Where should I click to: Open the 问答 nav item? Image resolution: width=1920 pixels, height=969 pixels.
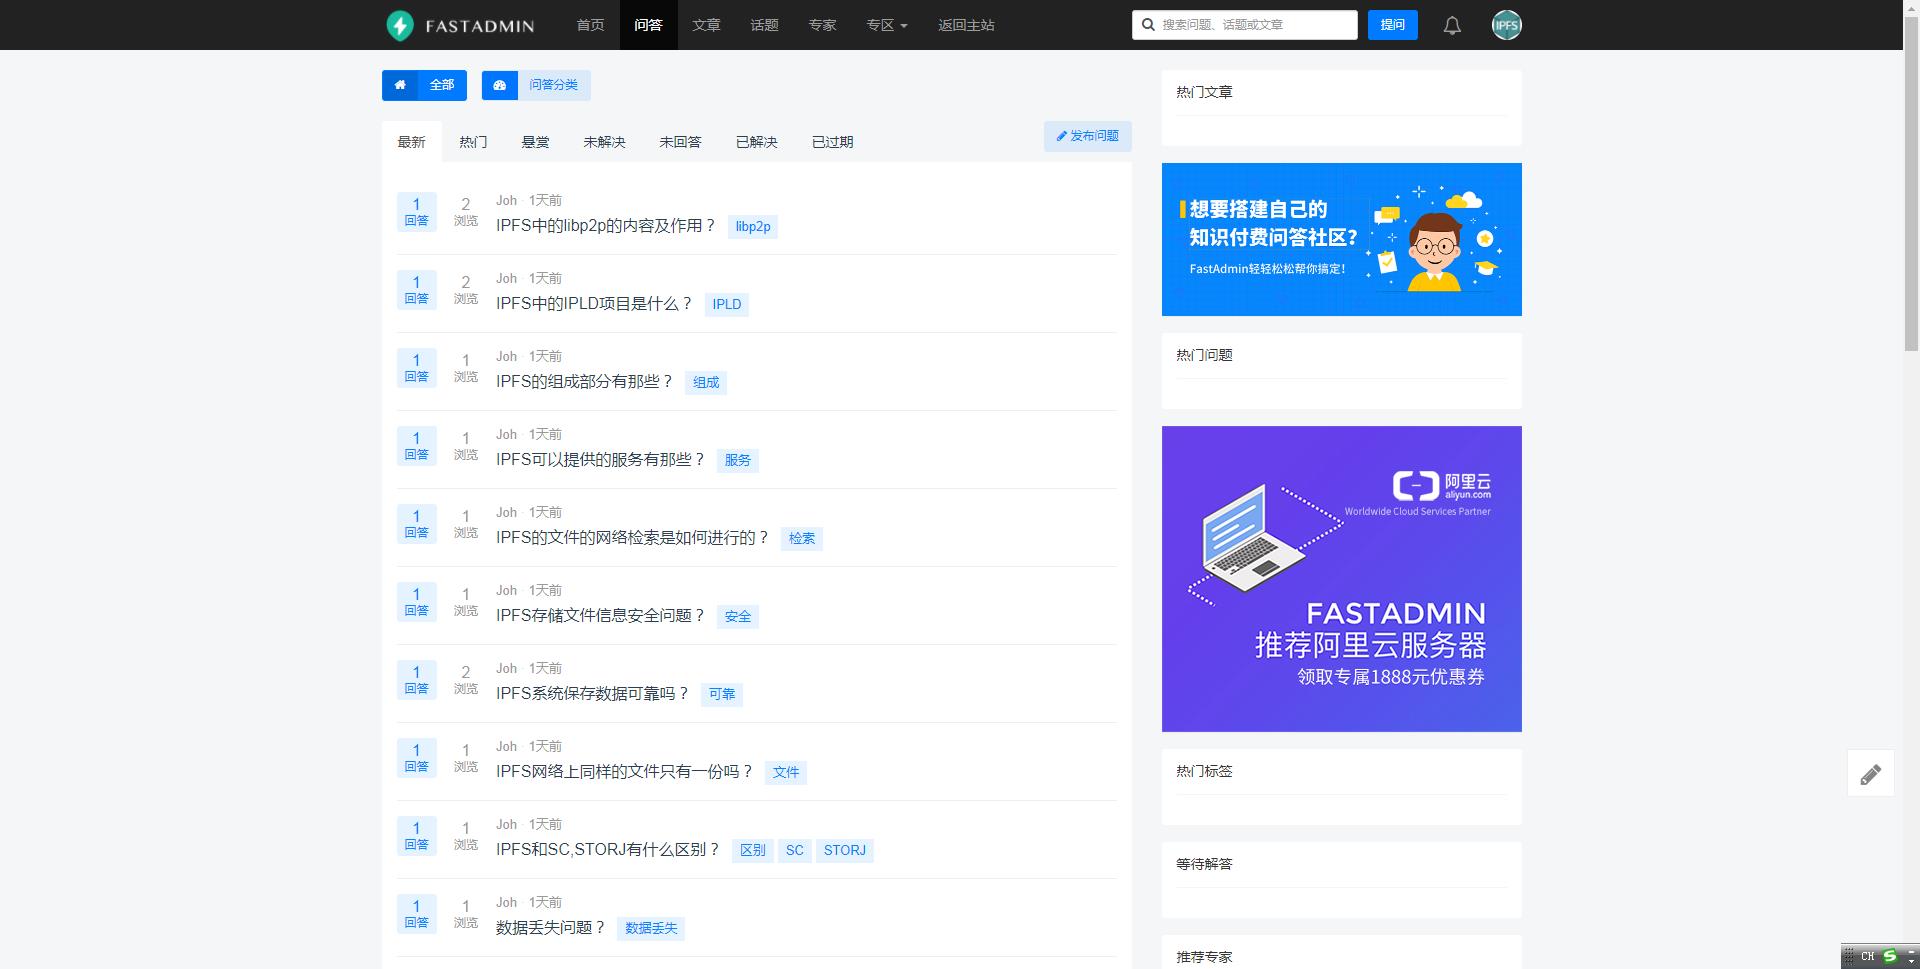coord(648,25)
